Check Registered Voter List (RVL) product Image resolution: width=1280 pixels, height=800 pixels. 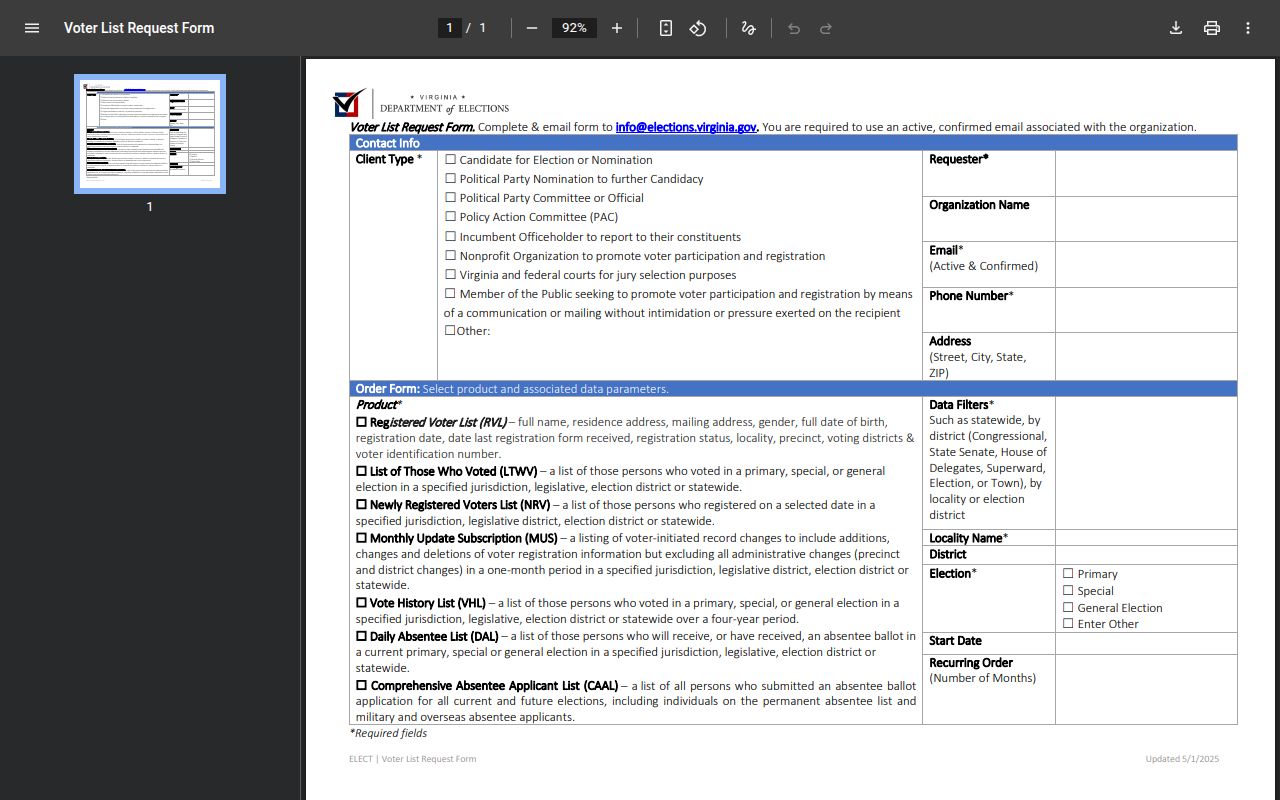(362, 422)
